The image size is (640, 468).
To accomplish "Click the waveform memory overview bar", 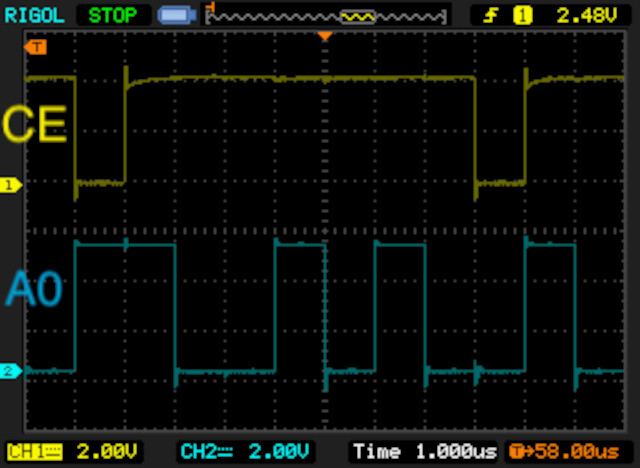I will [x=326, y=16].
